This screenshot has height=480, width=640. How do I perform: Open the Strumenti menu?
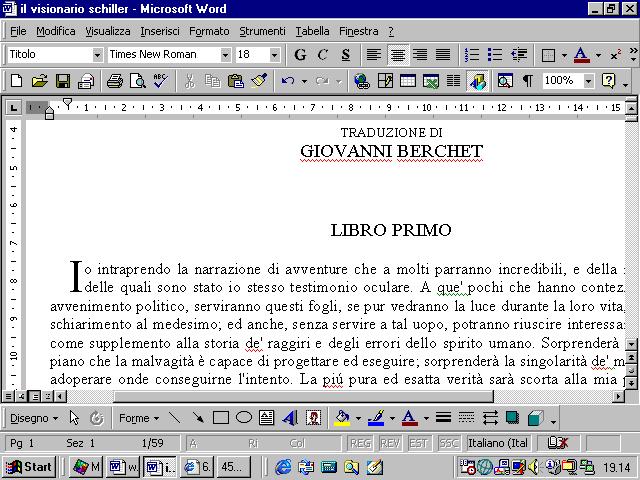[x=262, y=31]
